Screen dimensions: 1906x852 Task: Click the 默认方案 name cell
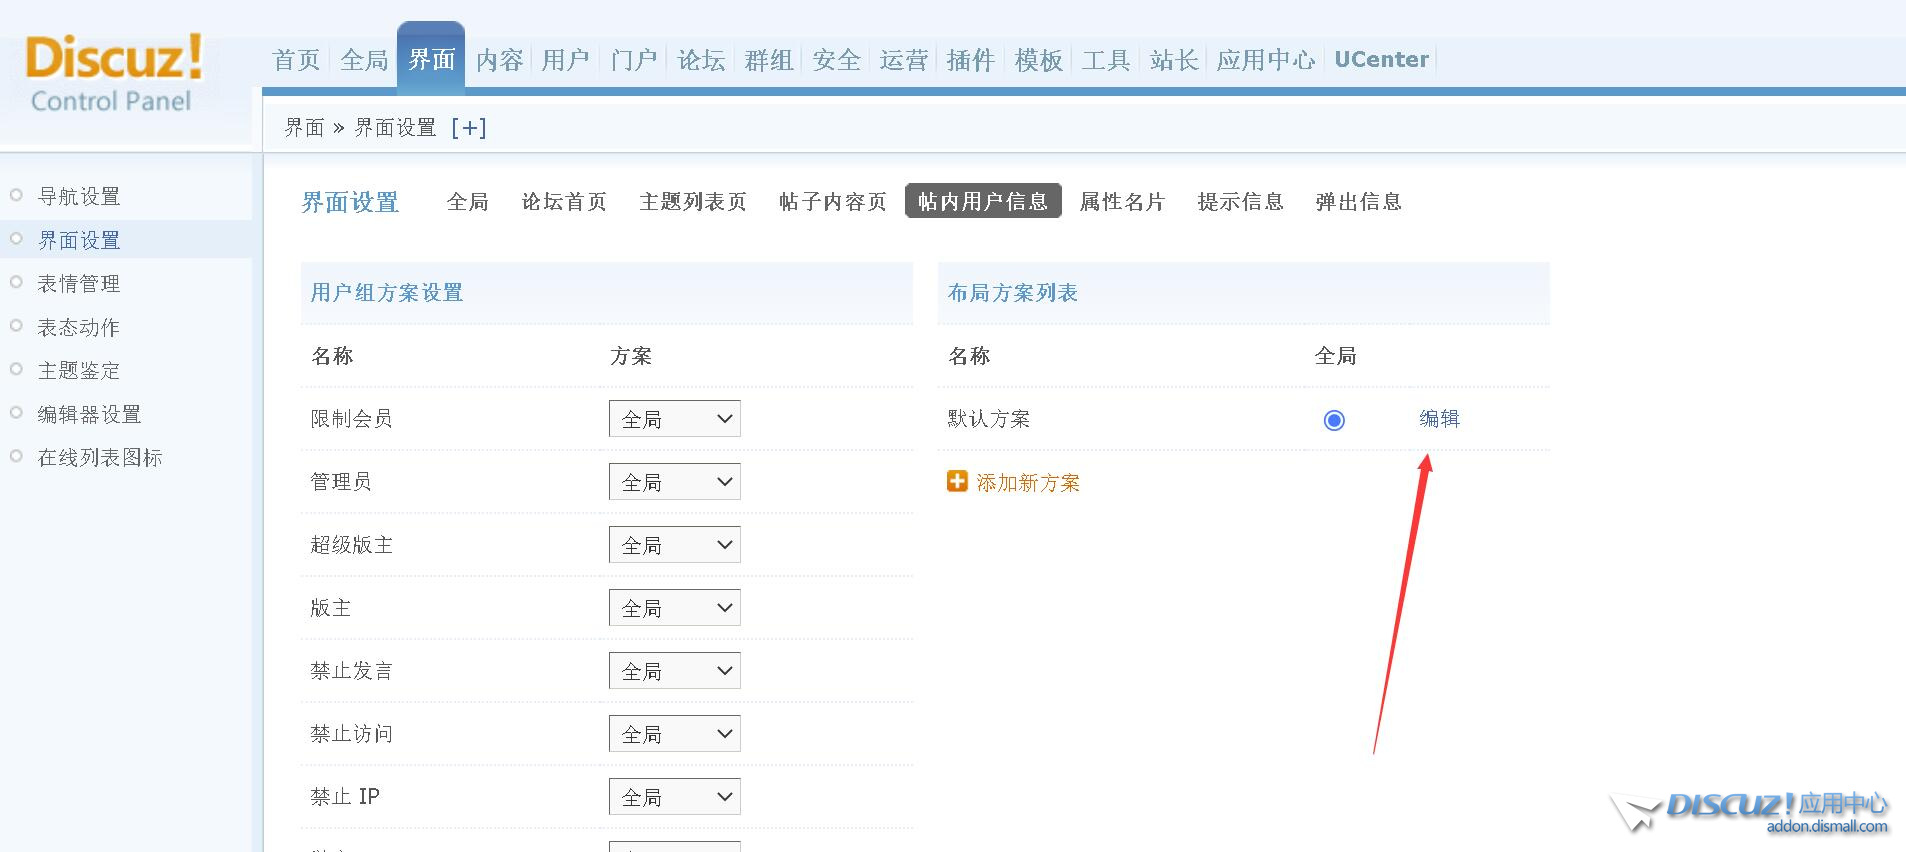click(989, 419)
